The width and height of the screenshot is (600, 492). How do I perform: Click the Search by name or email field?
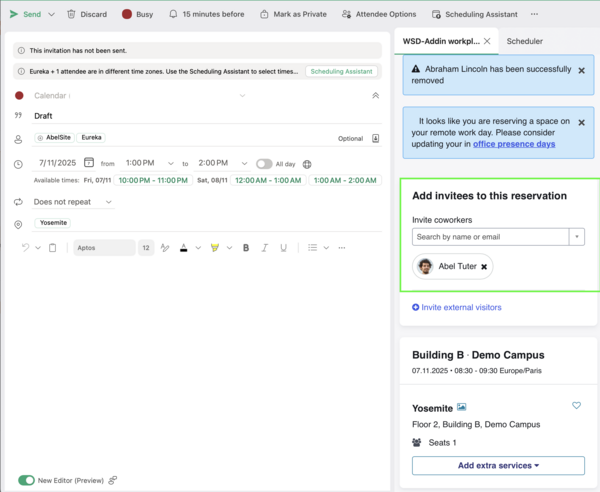click(490, 237)
